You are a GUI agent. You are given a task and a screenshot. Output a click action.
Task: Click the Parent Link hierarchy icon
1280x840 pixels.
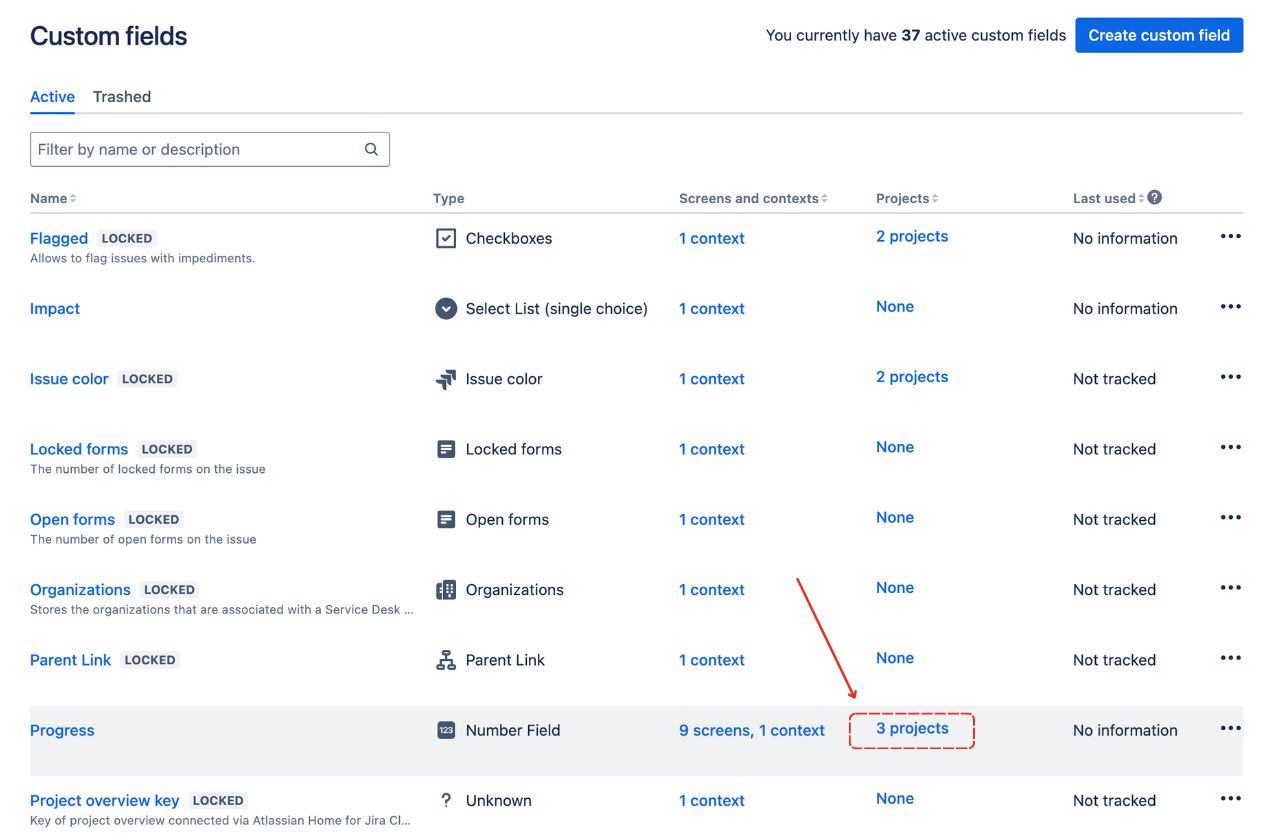[446, 660]
